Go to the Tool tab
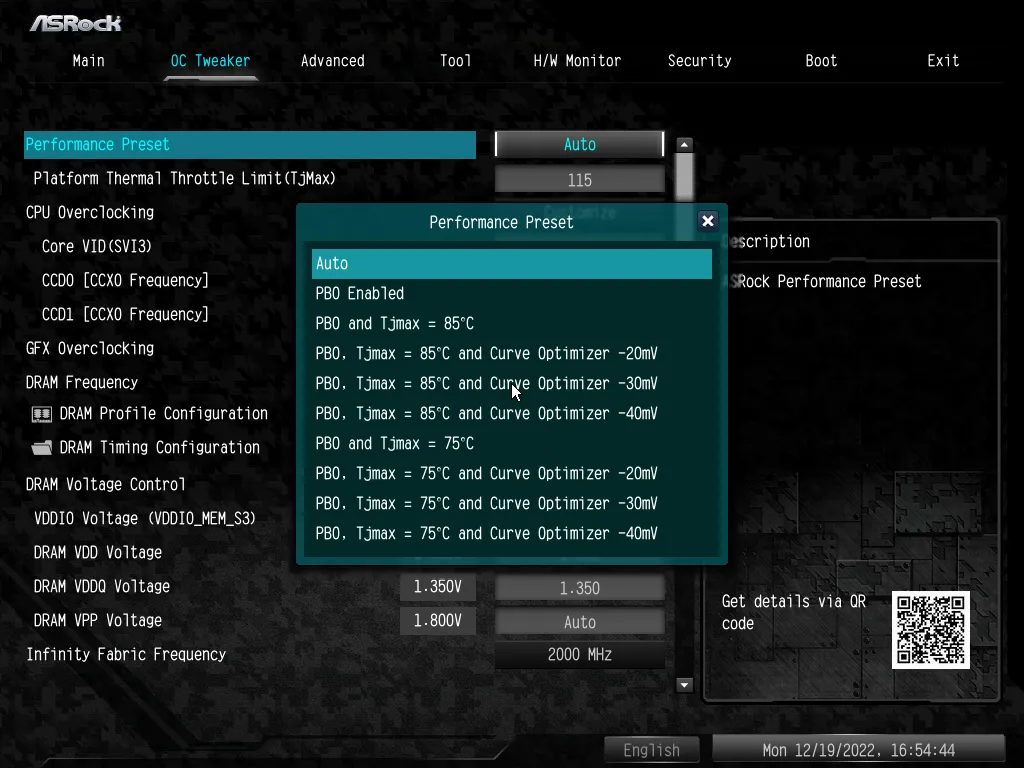The image size is (1024, 768). pyautogui.click(x=455, y=61)
